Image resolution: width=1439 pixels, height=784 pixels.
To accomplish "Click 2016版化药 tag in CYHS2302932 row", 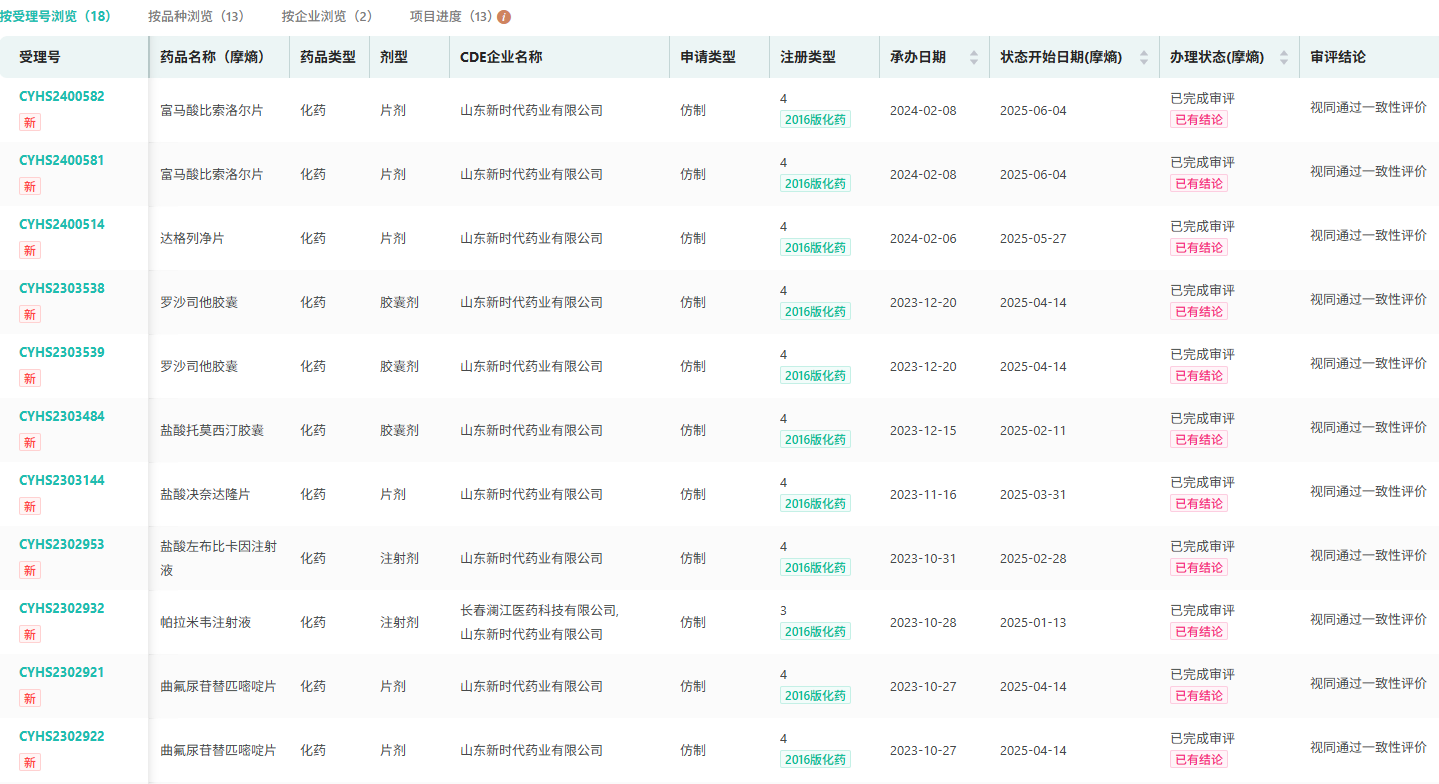I will point(815,631).
